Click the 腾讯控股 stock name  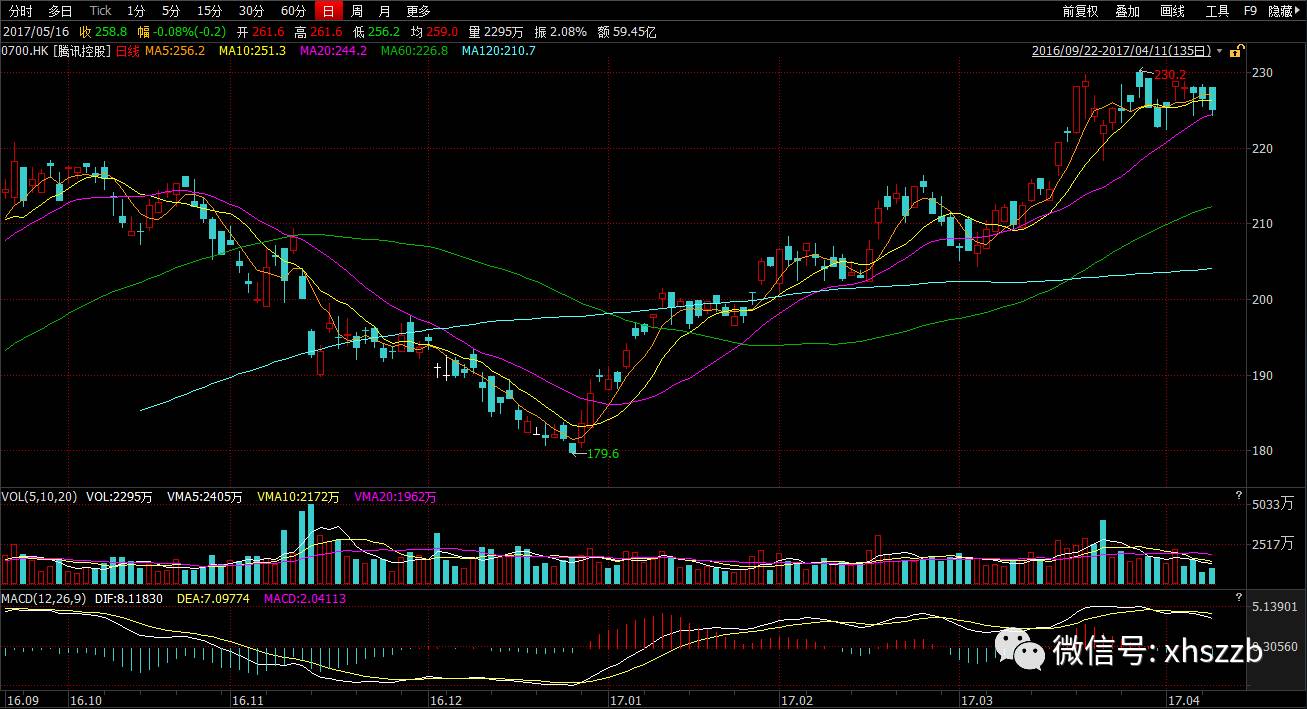83,50
